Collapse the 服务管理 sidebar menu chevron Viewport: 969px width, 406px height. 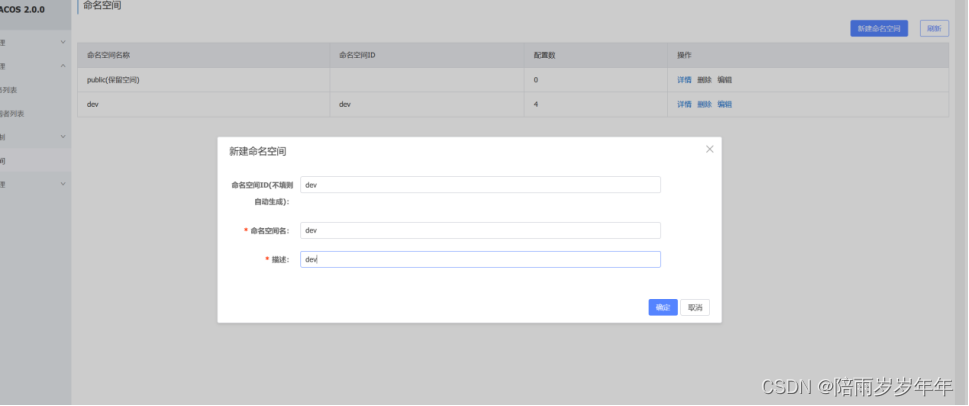tap(63, 66)
